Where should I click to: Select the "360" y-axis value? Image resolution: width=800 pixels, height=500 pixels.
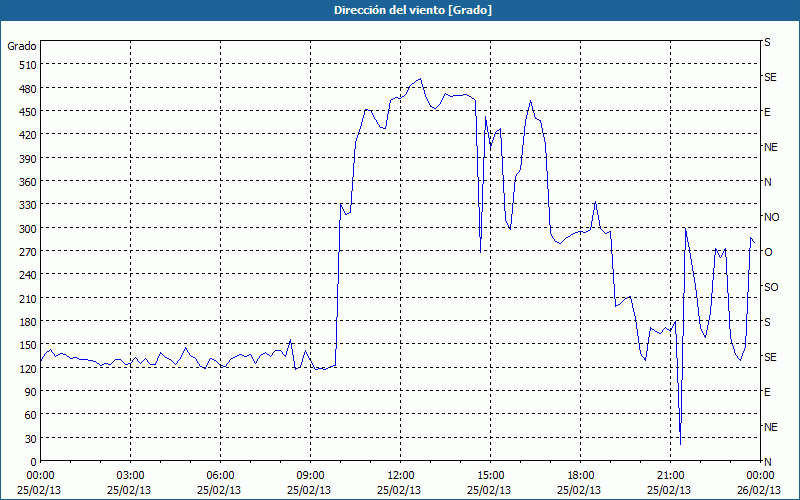(x=28, y=182)
